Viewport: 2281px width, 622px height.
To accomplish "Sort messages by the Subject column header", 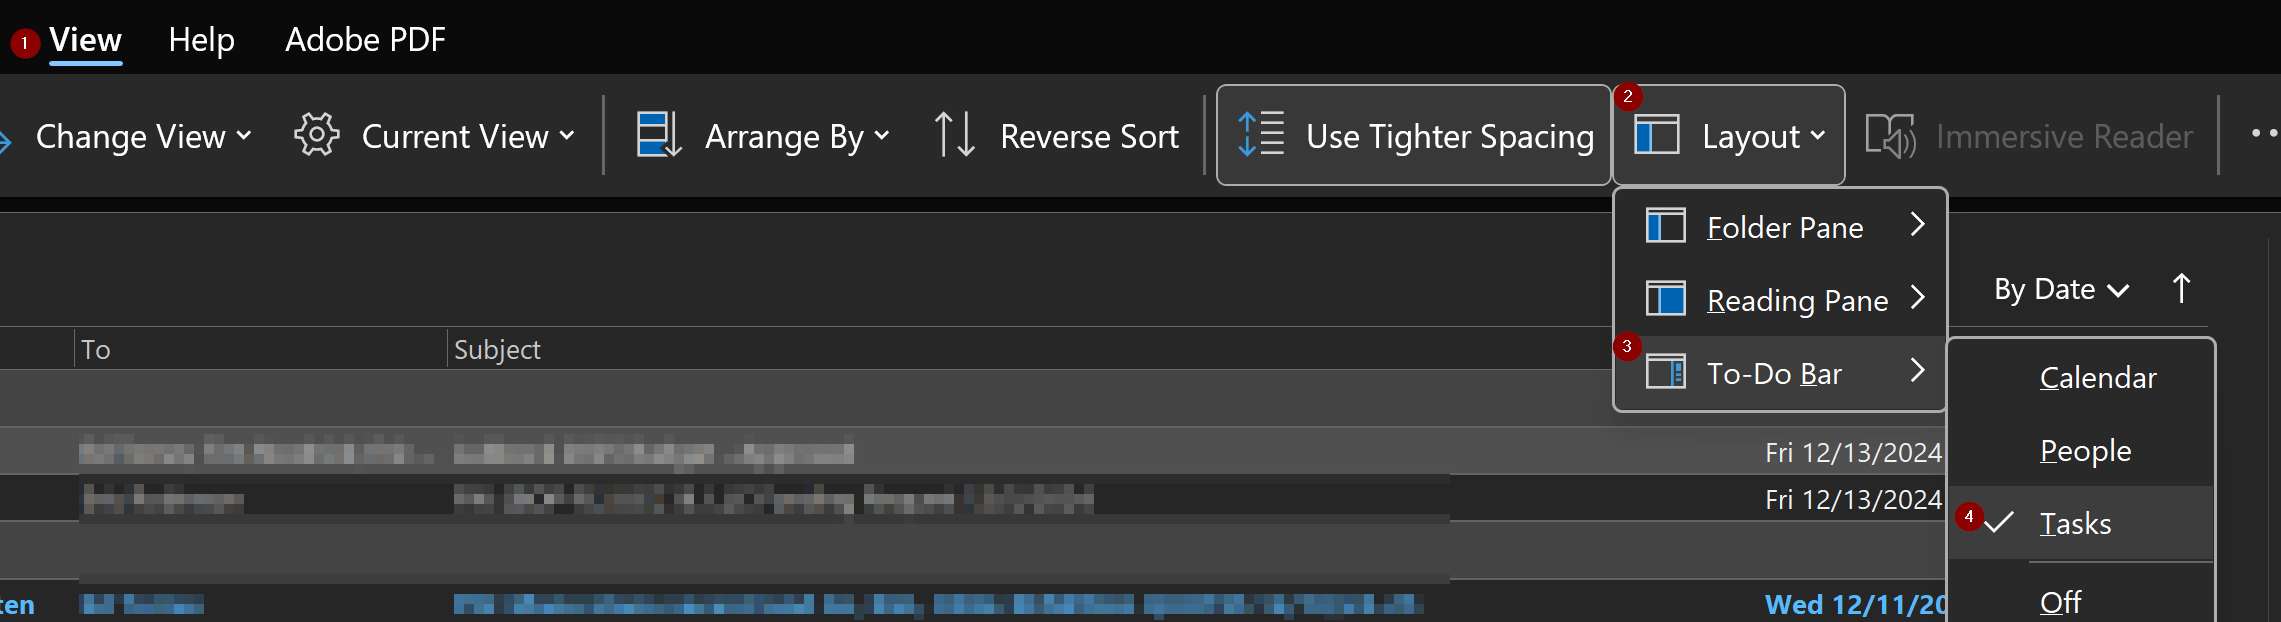I will (x=497, y=349).
